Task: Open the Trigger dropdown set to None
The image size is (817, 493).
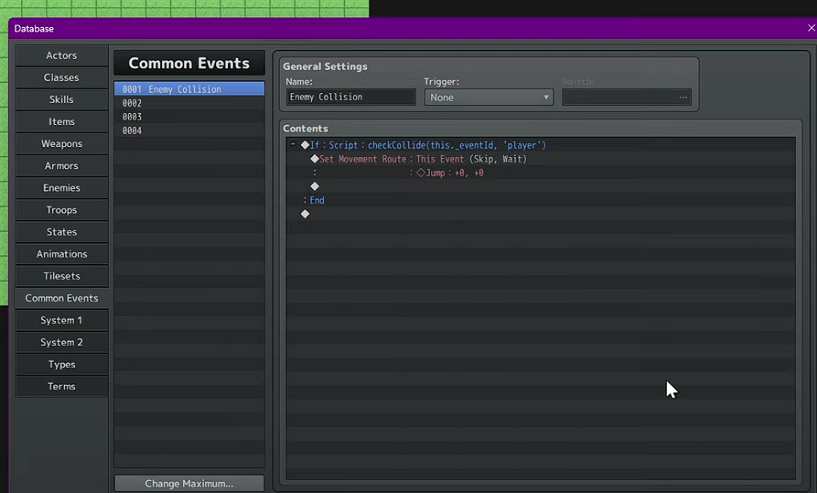Action: [489, 97]
